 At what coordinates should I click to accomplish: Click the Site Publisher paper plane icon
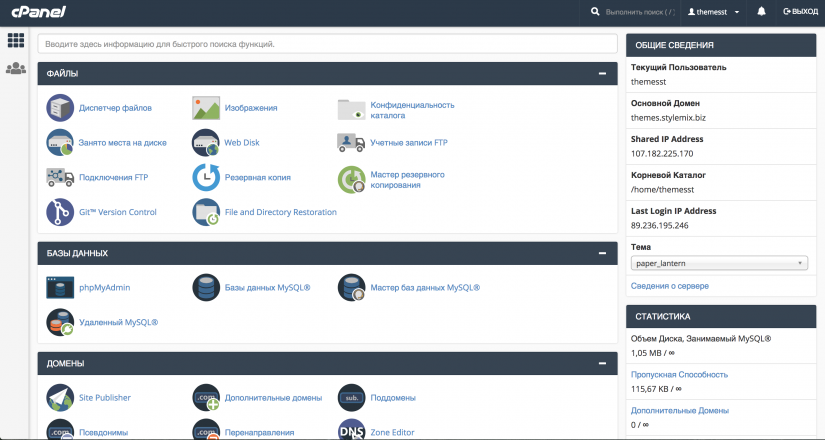[60, 397]
